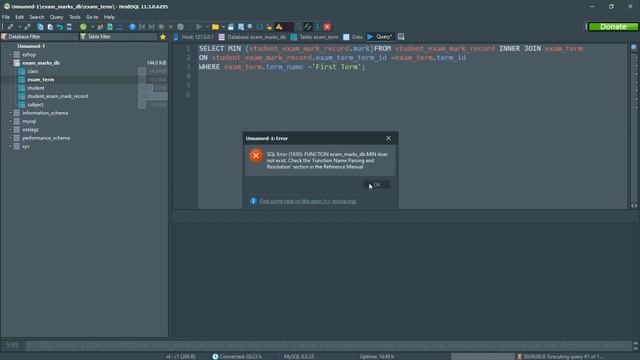Click the blue info icon beside help link

pyautogui.click(x=253, y=201)
